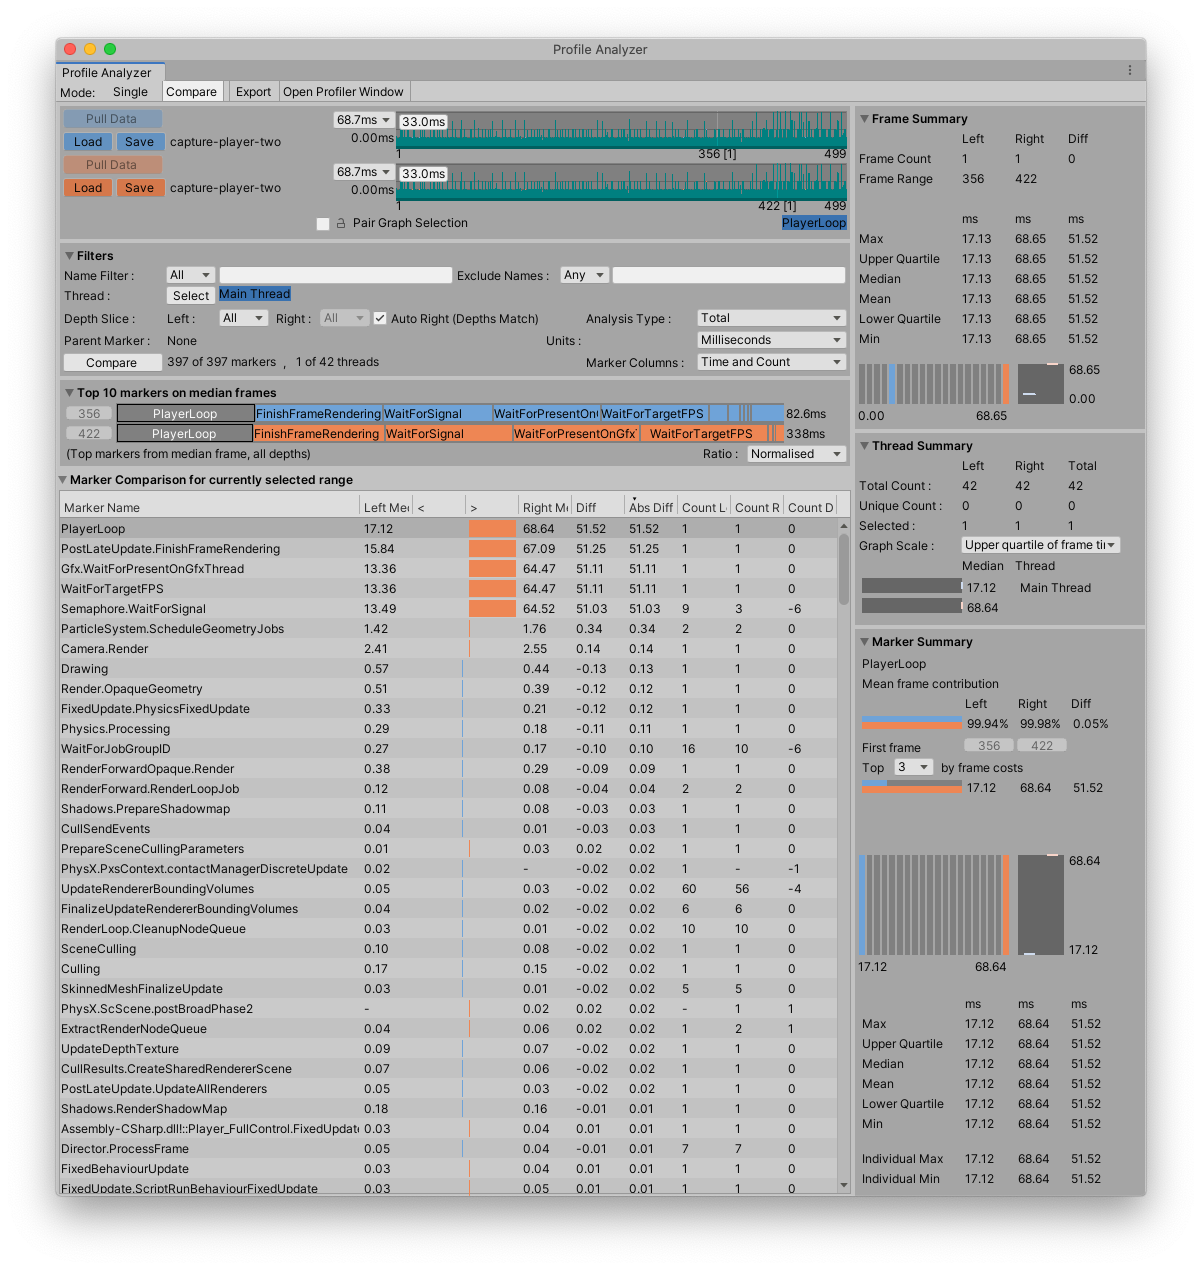Switch mode to Single
This screenshot has width=1202, height=1270.
tap(130, 92)
